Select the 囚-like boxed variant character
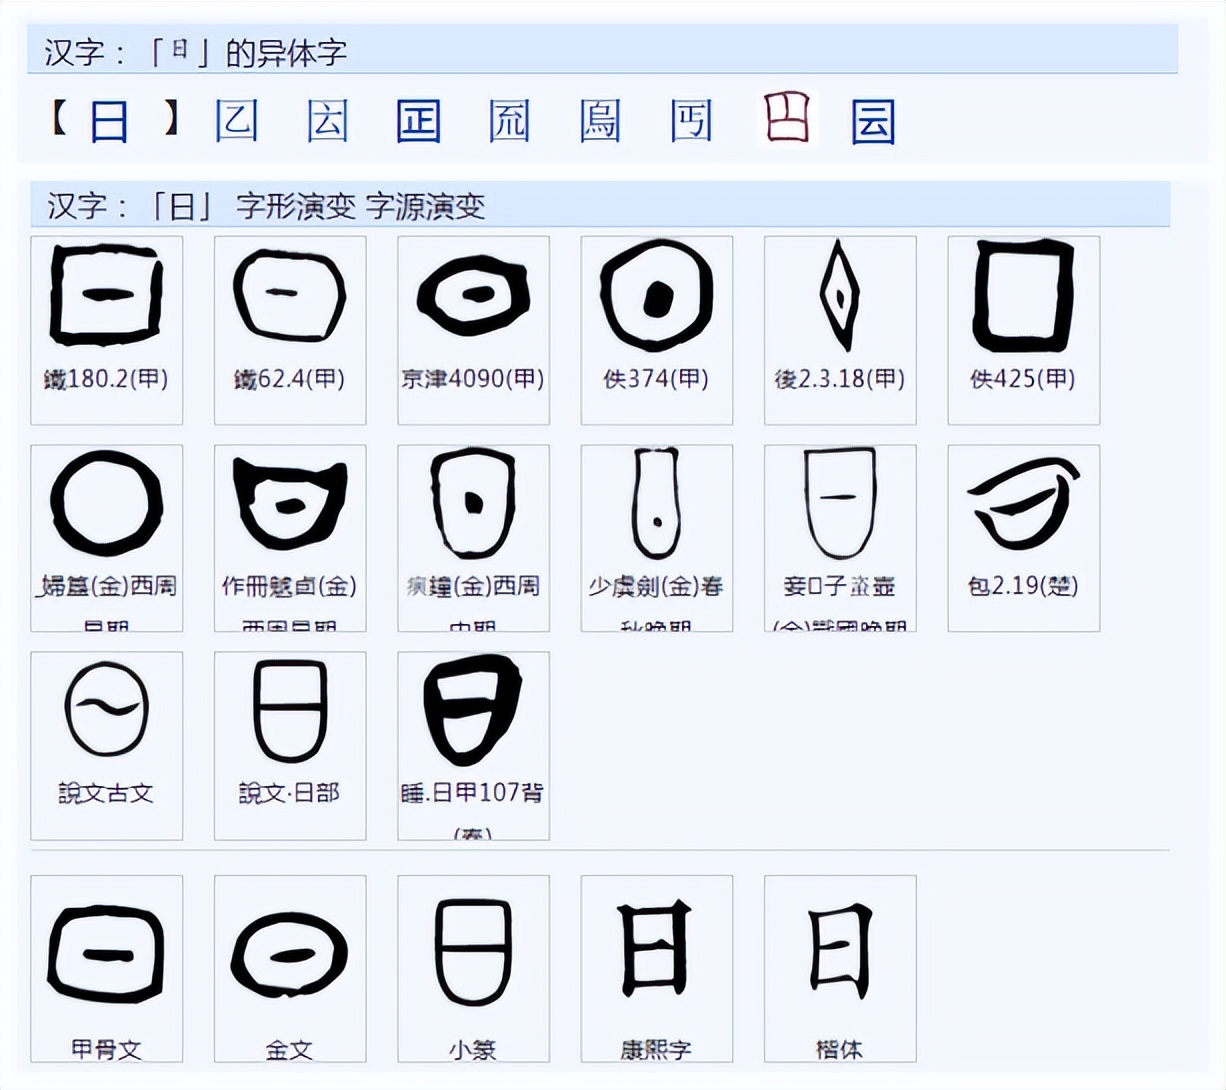 coord(328,122)
